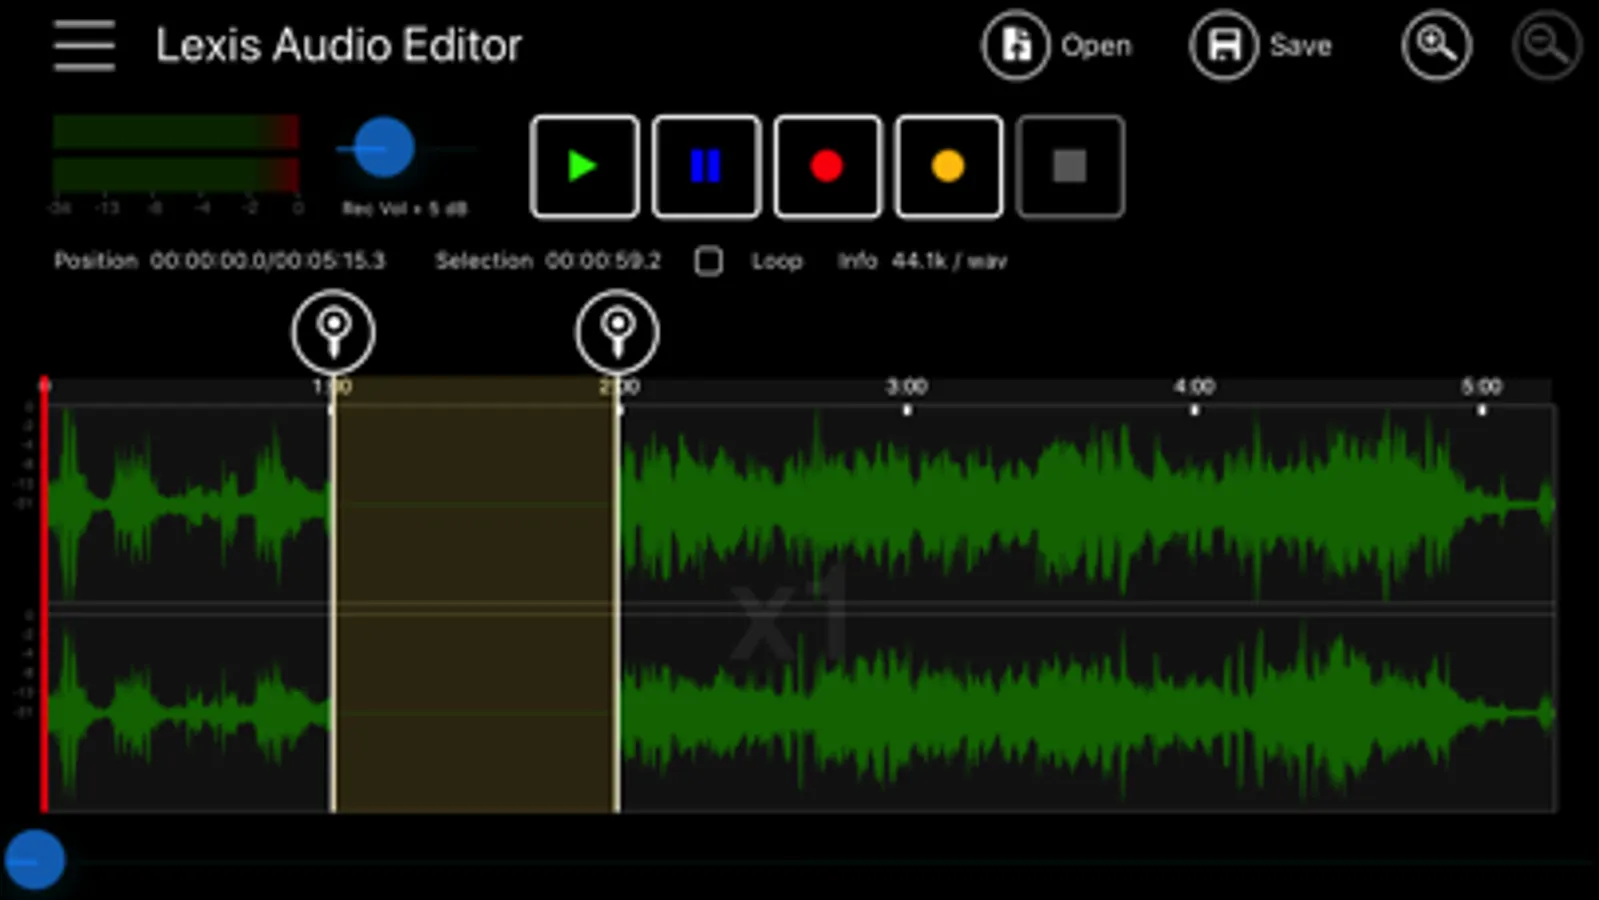Click the Open label text

tap(1096, 46)
